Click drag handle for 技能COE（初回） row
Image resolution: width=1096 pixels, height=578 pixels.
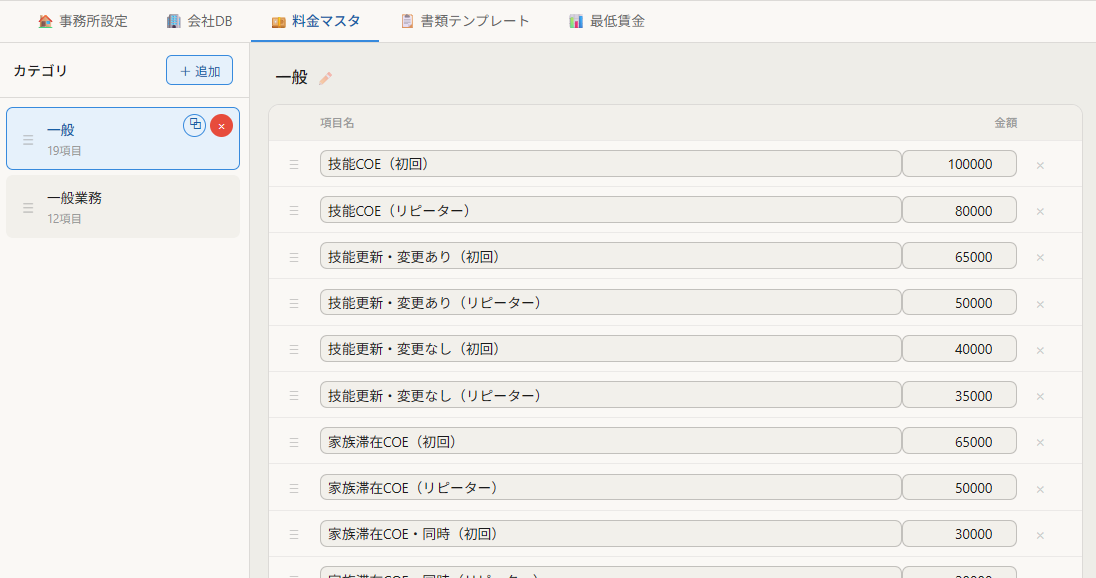tap(294, 165)
